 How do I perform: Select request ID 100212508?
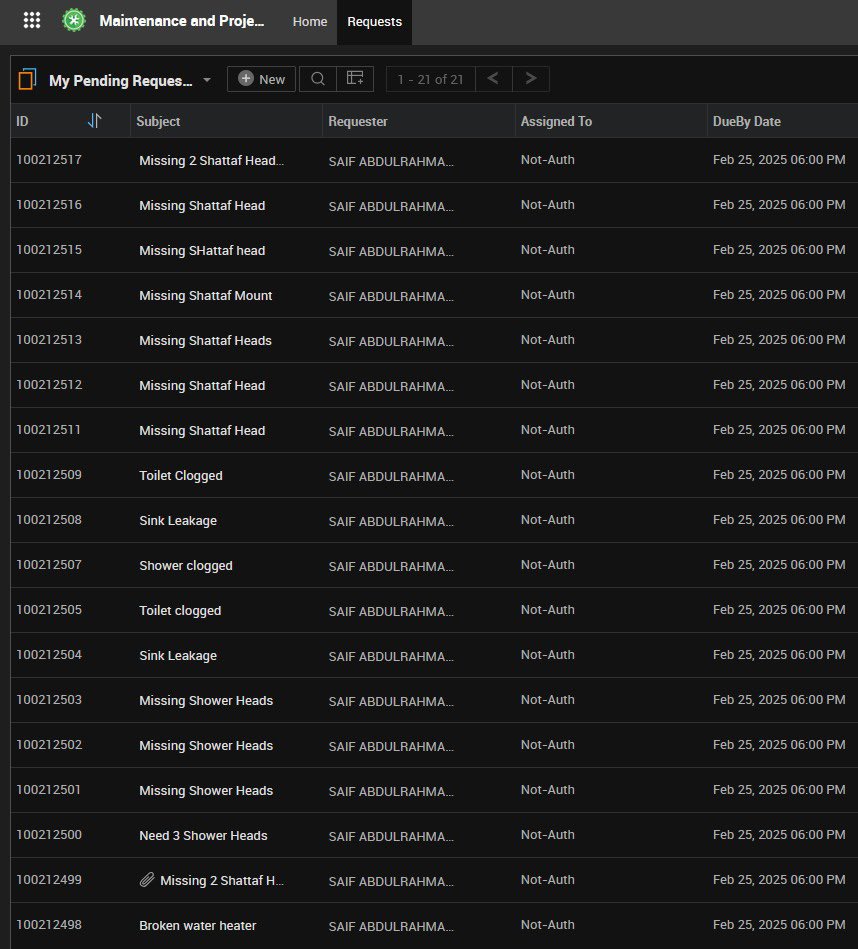pyautogui.click(x=49, y=520)
